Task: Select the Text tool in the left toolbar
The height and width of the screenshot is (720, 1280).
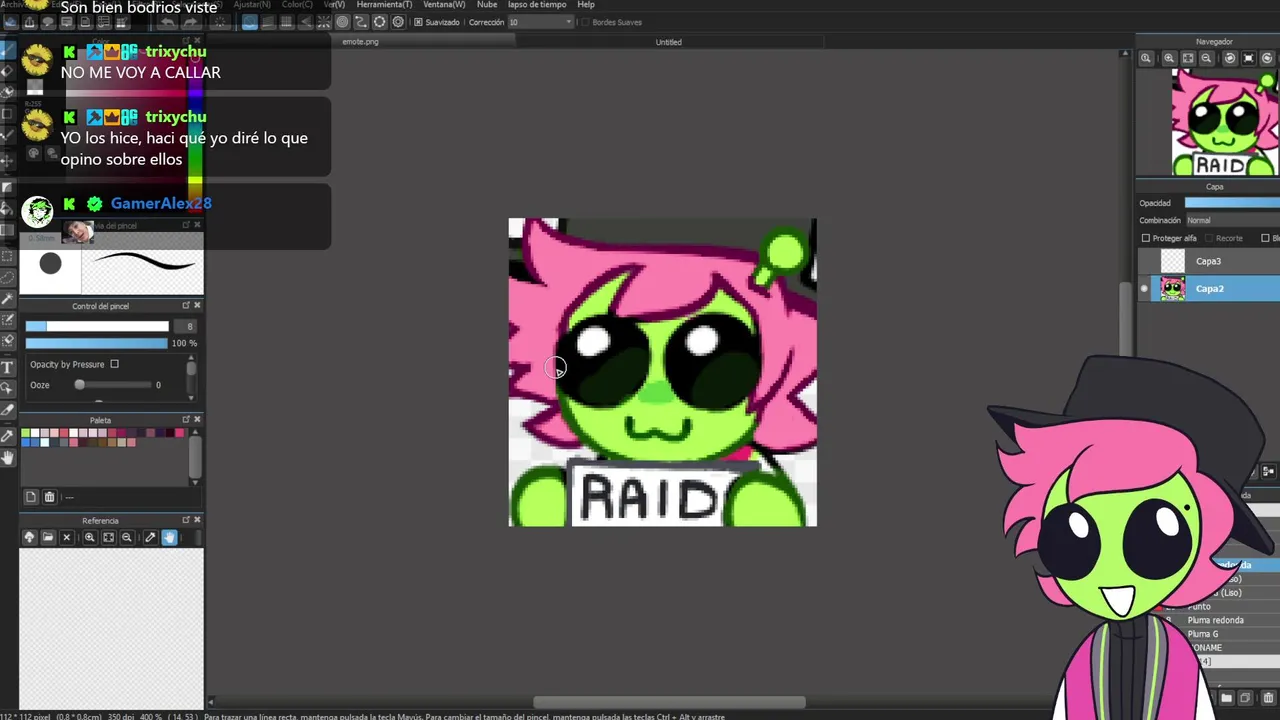Action: [x=8, y=367]
